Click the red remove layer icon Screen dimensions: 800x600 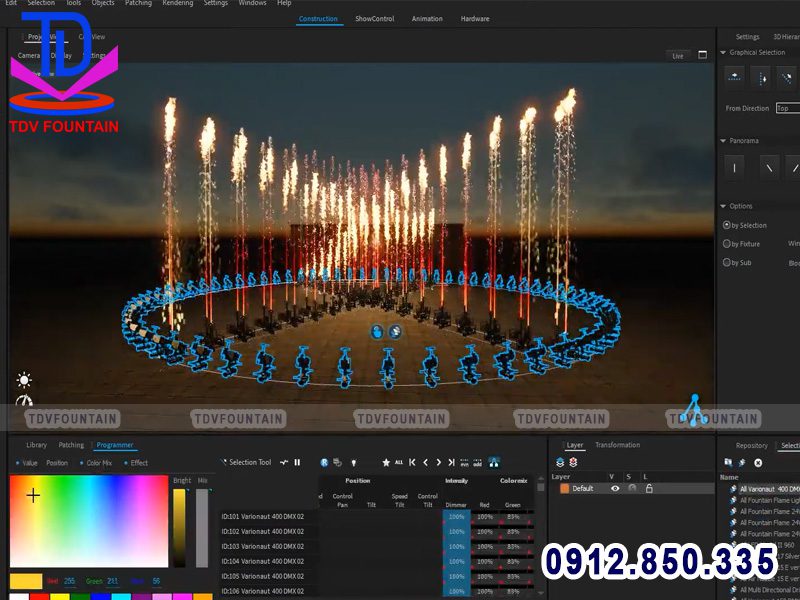[x=573, y=462]
